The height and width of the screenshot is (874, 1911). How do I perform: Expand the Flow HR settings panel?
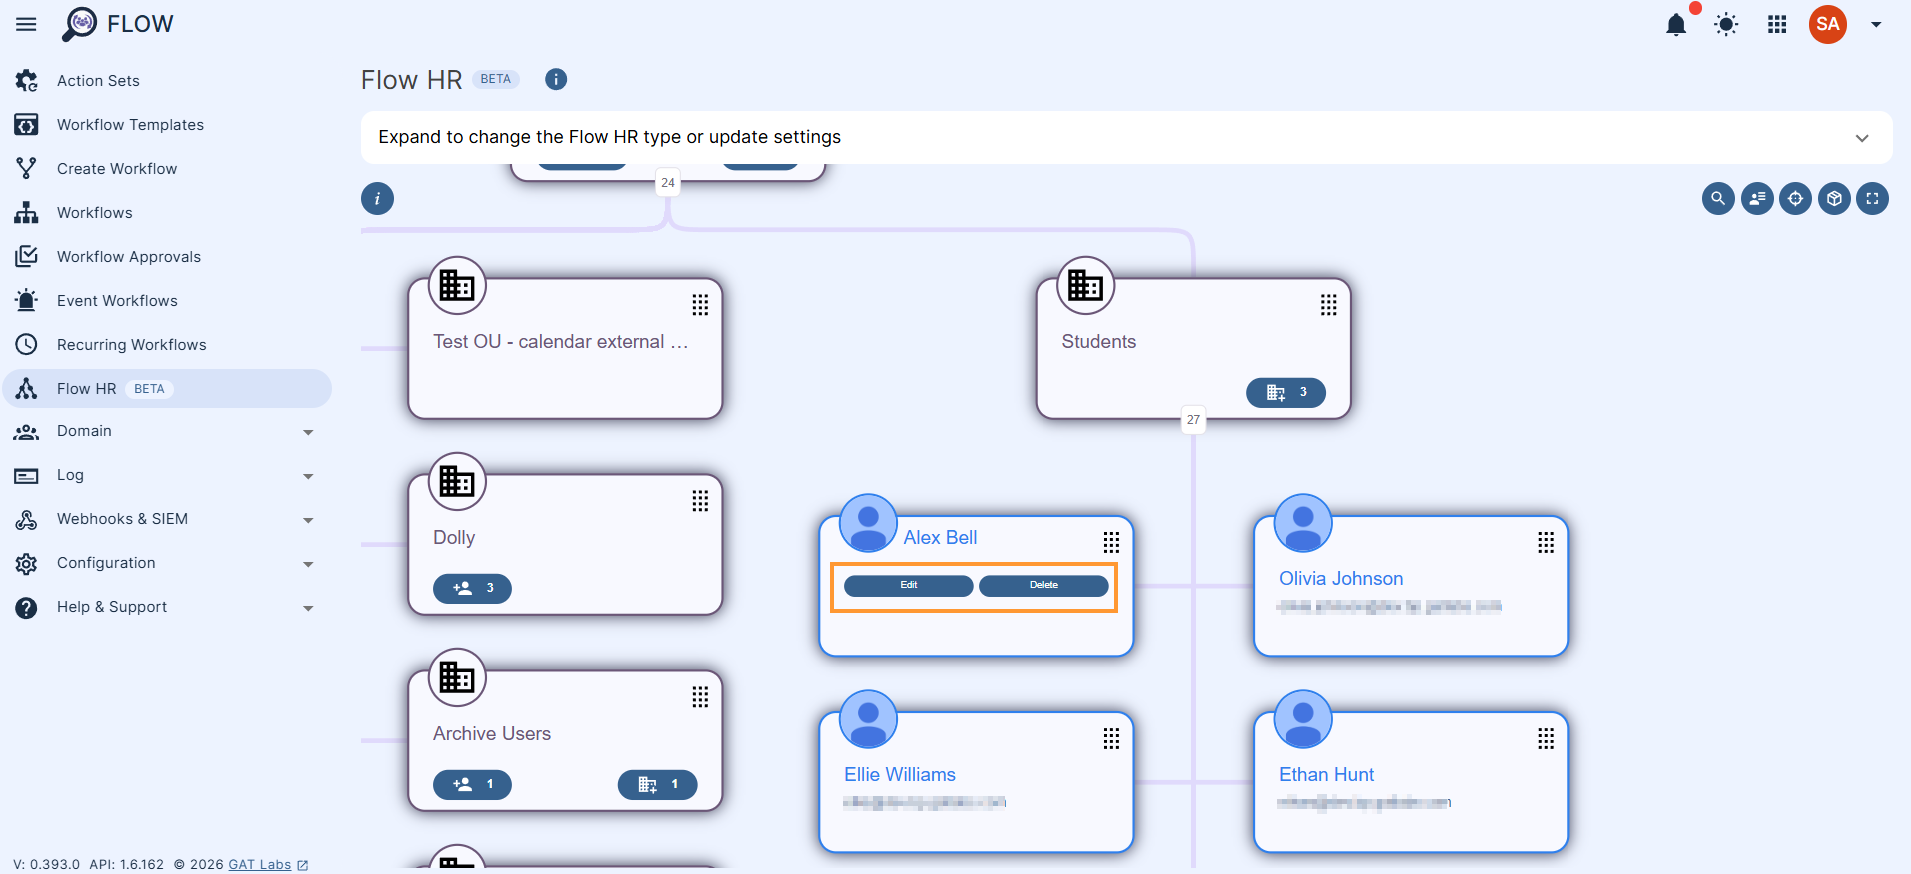[1861, 138]
